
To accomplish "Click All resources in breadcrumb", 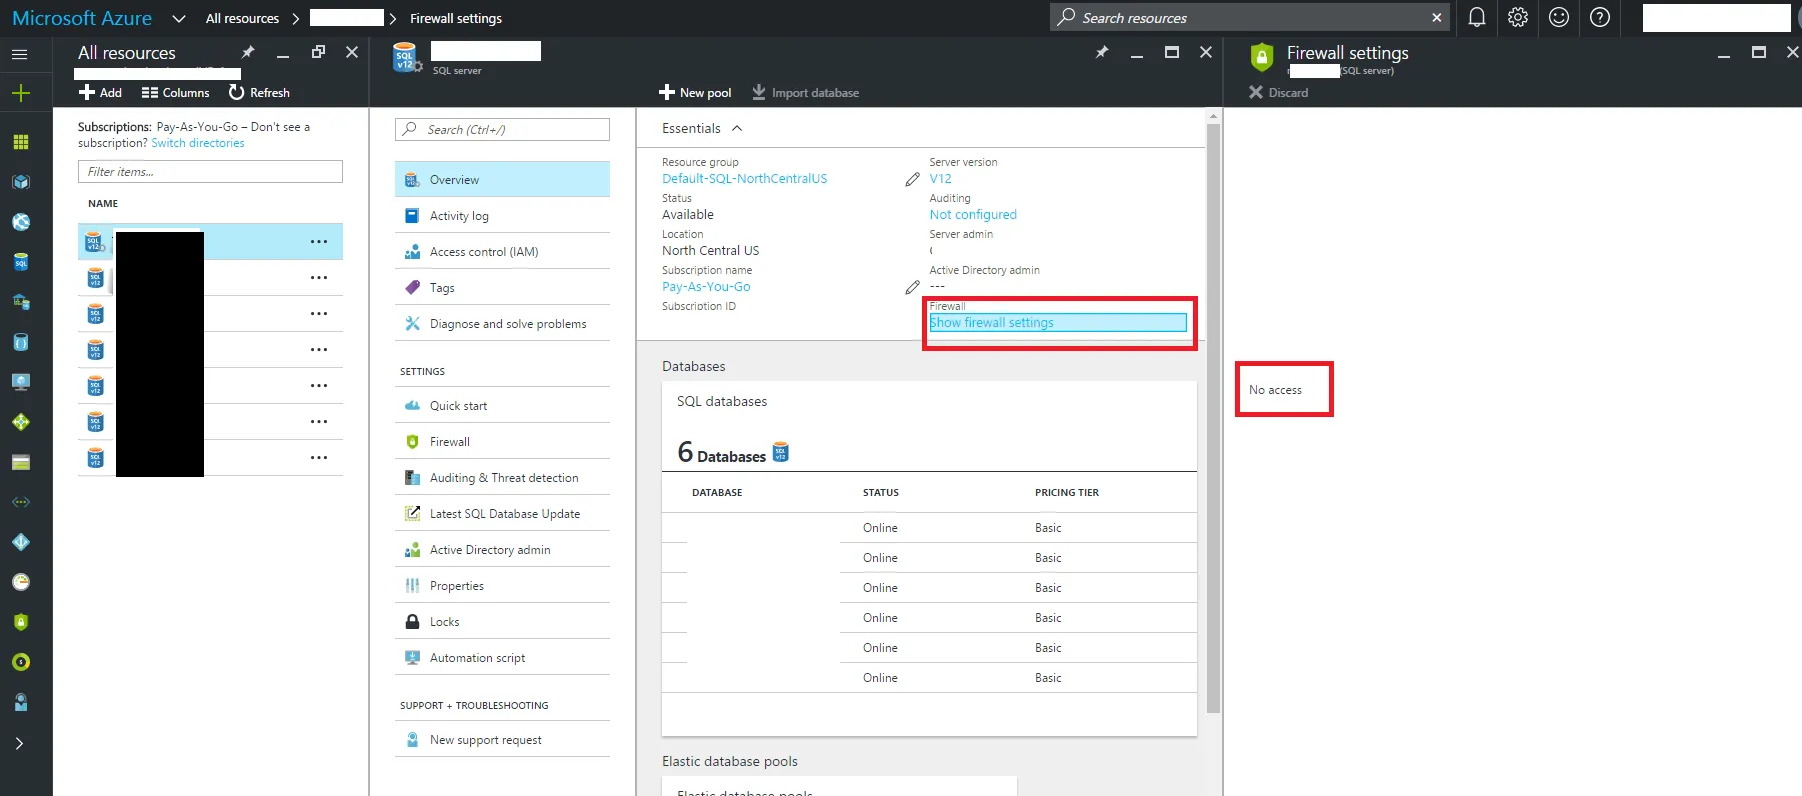I will [242, 18].
